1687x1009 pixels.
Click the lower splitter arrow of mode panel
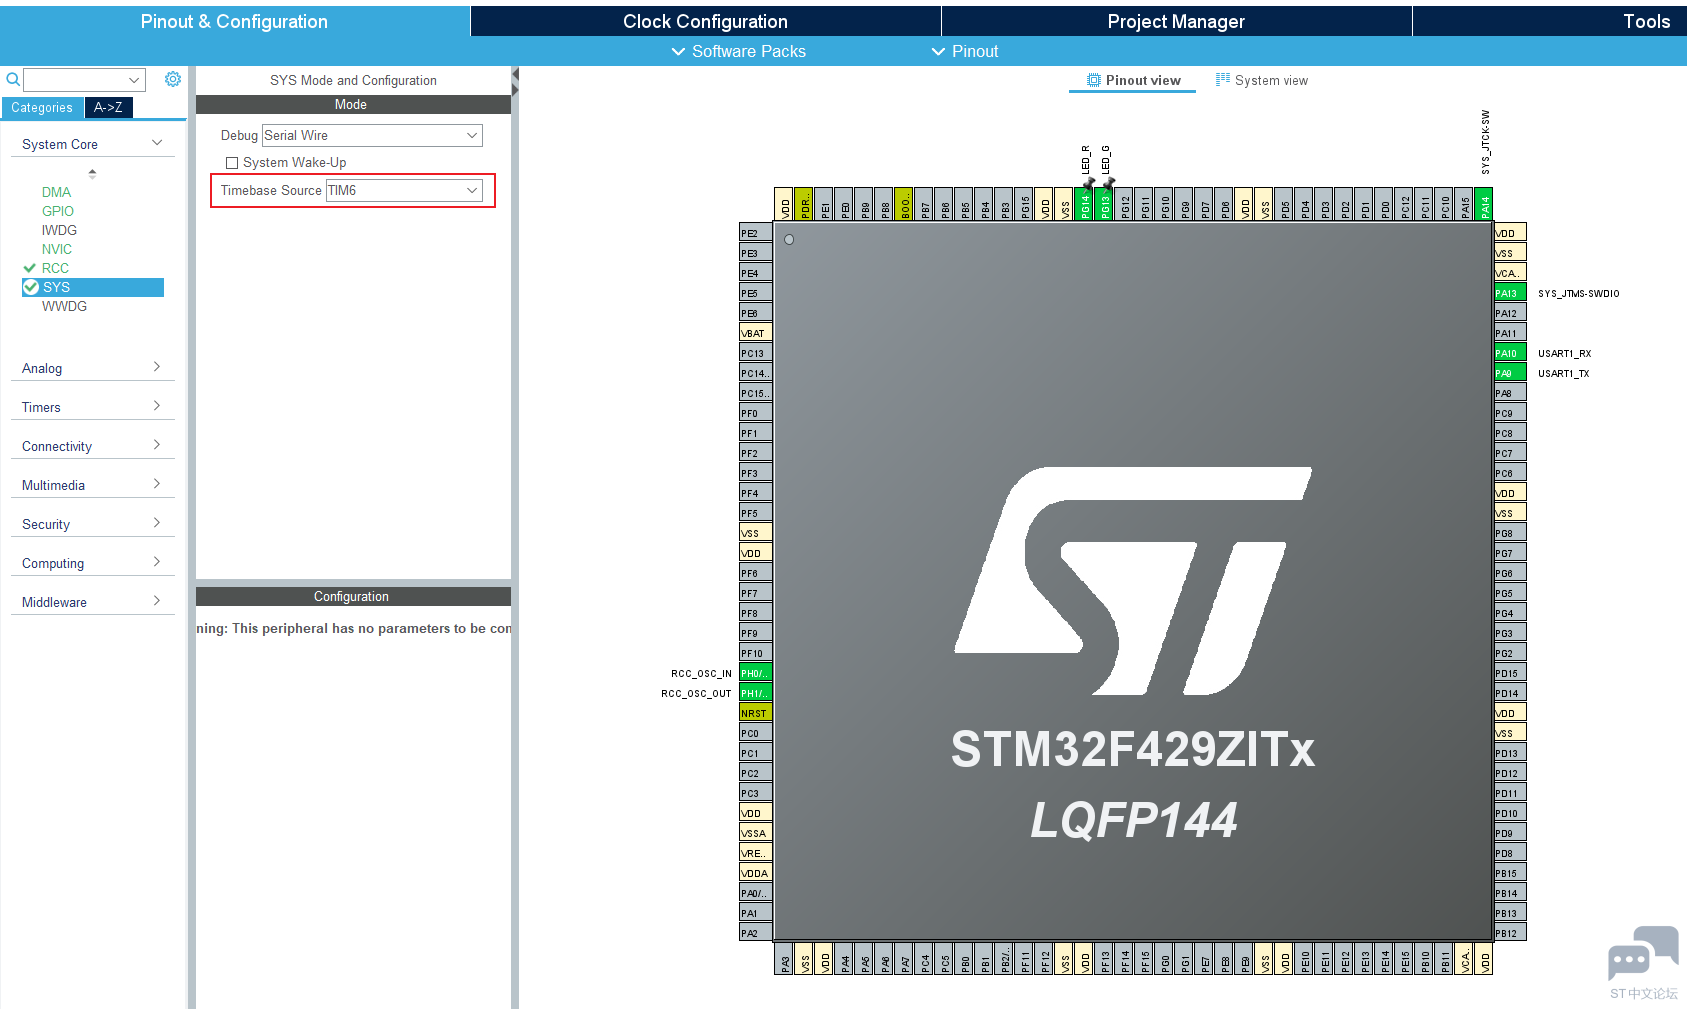(515, 90)
